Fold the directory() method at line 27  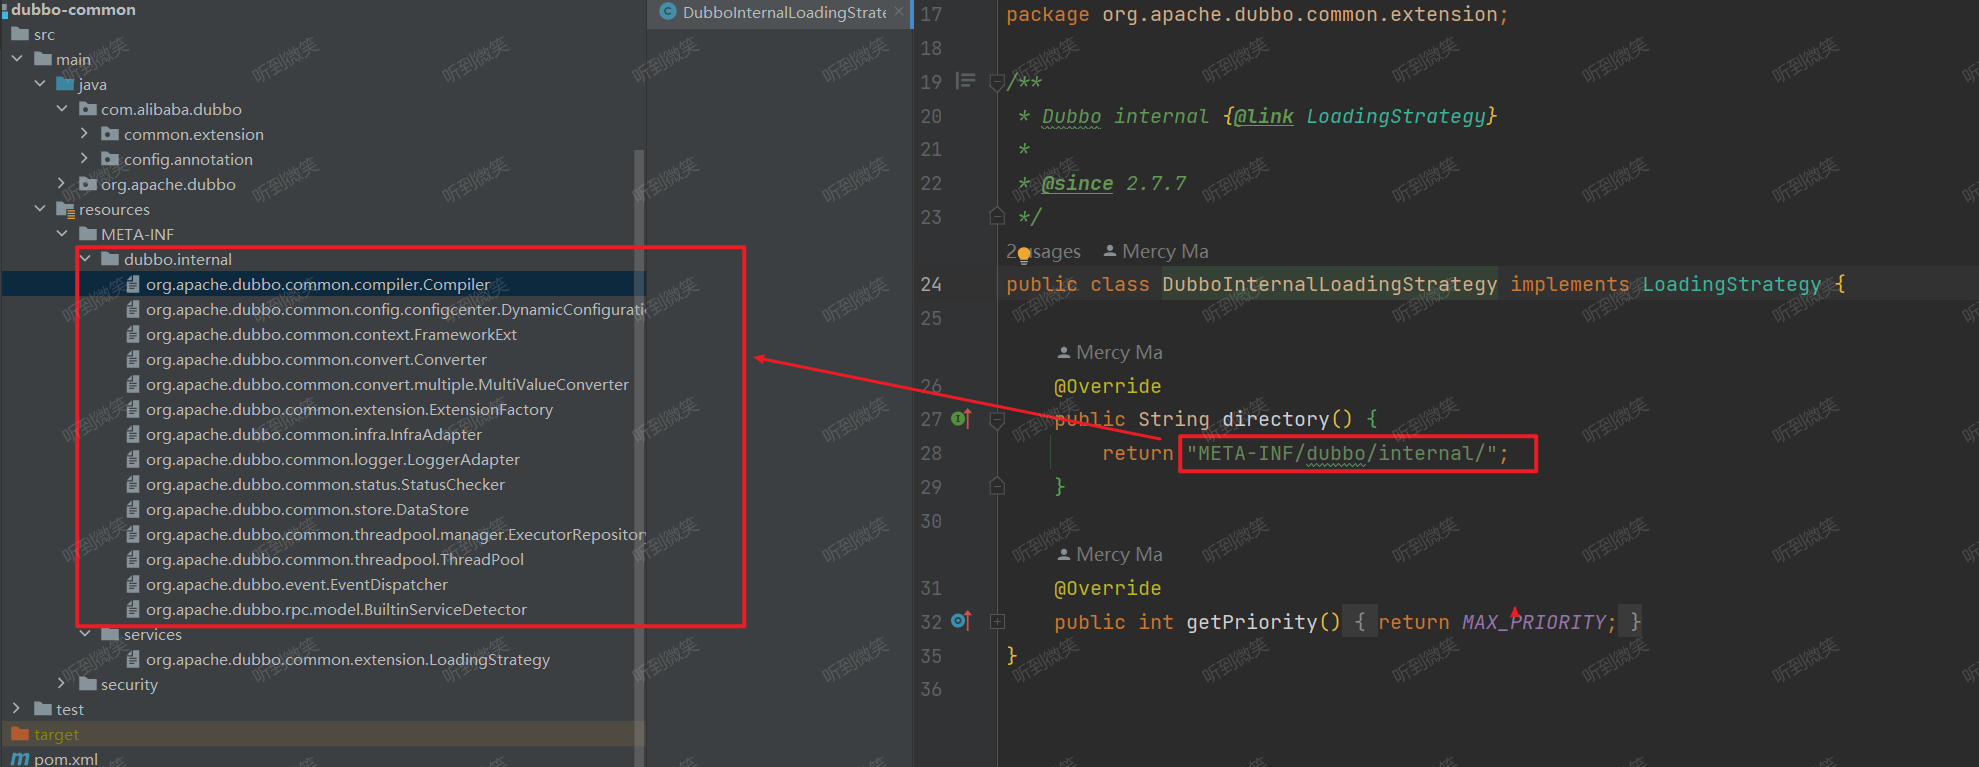tap(997, 419)
